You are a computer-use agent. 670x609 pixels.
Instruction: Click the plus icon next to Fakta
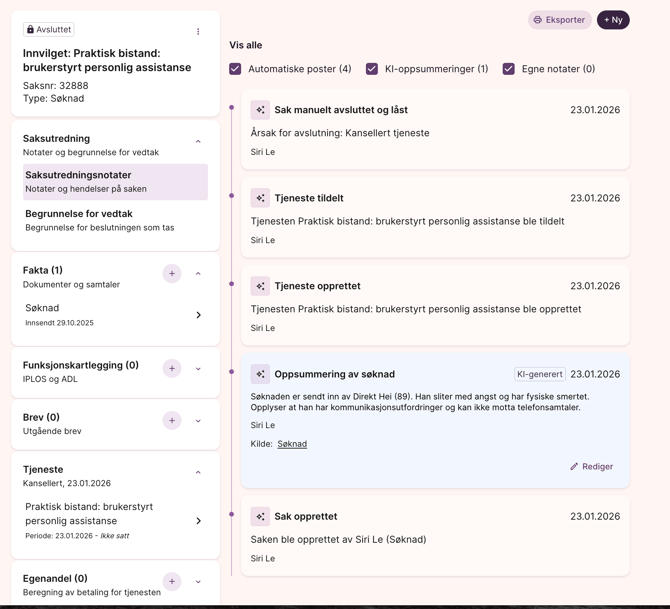[172, 273]
